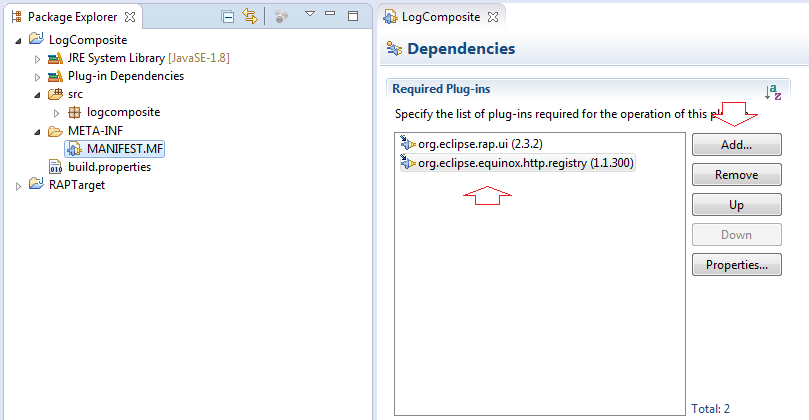Image resolution: width=809 pixels, height=420 pixels.
Task: Toggle Link with Editor icon
Action: pos(250,17)
